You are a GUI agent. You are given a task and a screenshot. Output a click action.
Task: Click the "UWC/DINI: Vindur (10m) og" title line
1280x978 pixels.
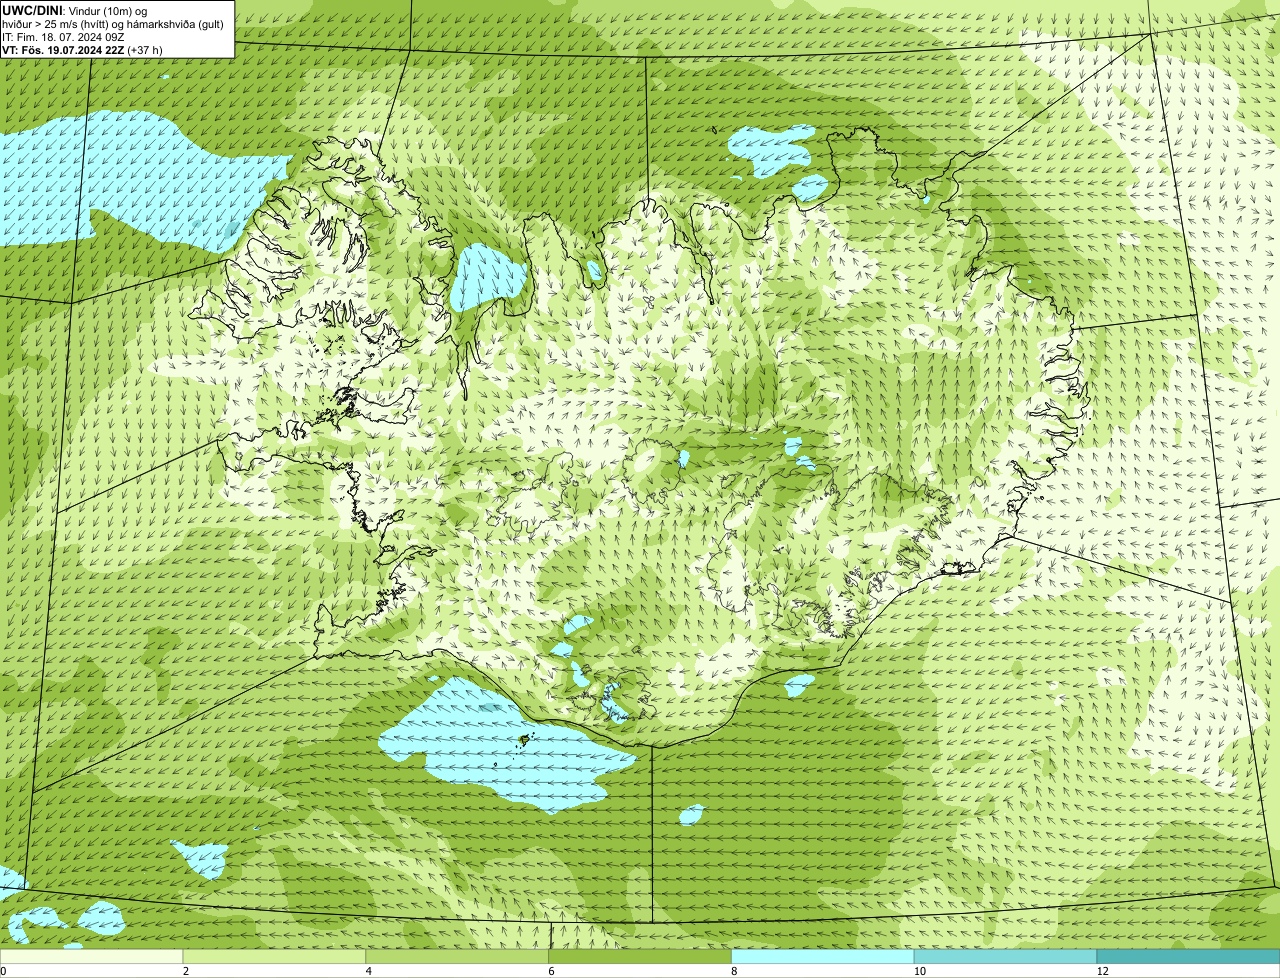[74, 11]
